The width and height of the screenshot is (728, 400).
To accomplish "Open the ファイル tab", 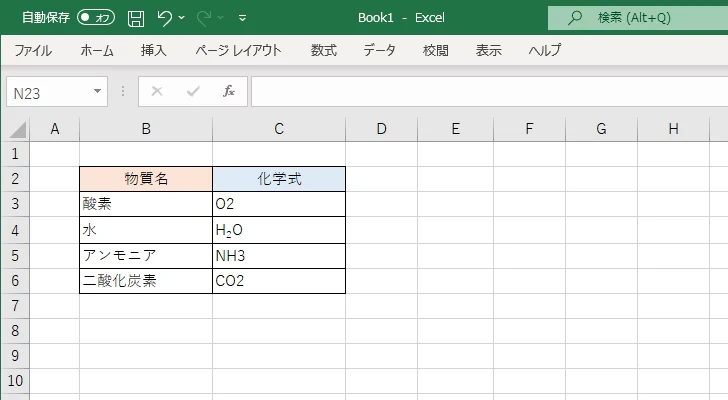I will pyautogui.click(x=32, y=50).
